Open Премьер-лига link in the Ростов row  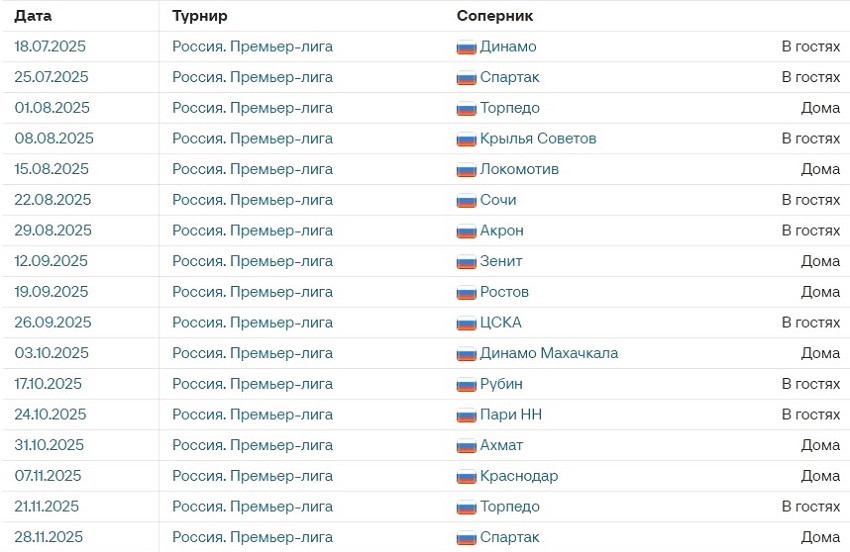click(253, 292)
